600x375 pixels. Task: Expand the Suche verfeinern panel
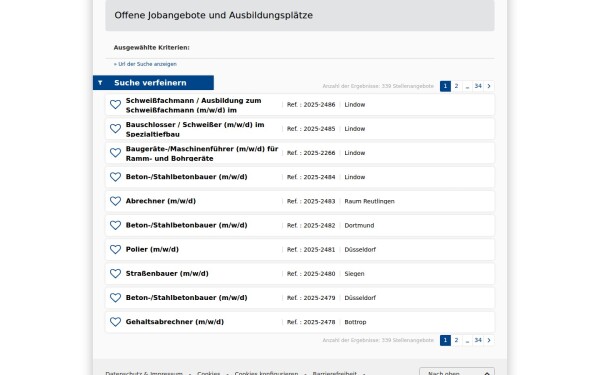[x=153, y=83]
